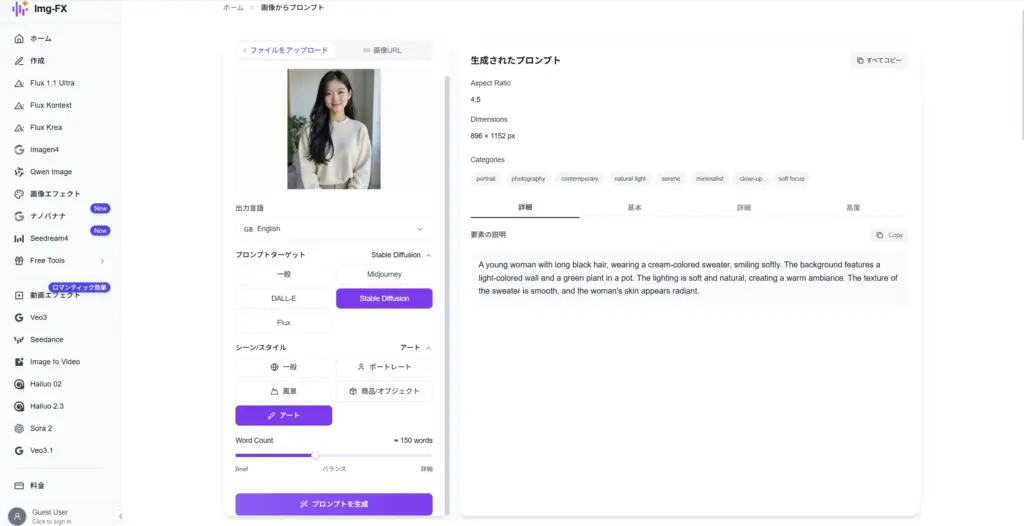Viewport: 1024px width, 526px height.
Task: Choose the Flux prompt target option
Action: [283, 323]
